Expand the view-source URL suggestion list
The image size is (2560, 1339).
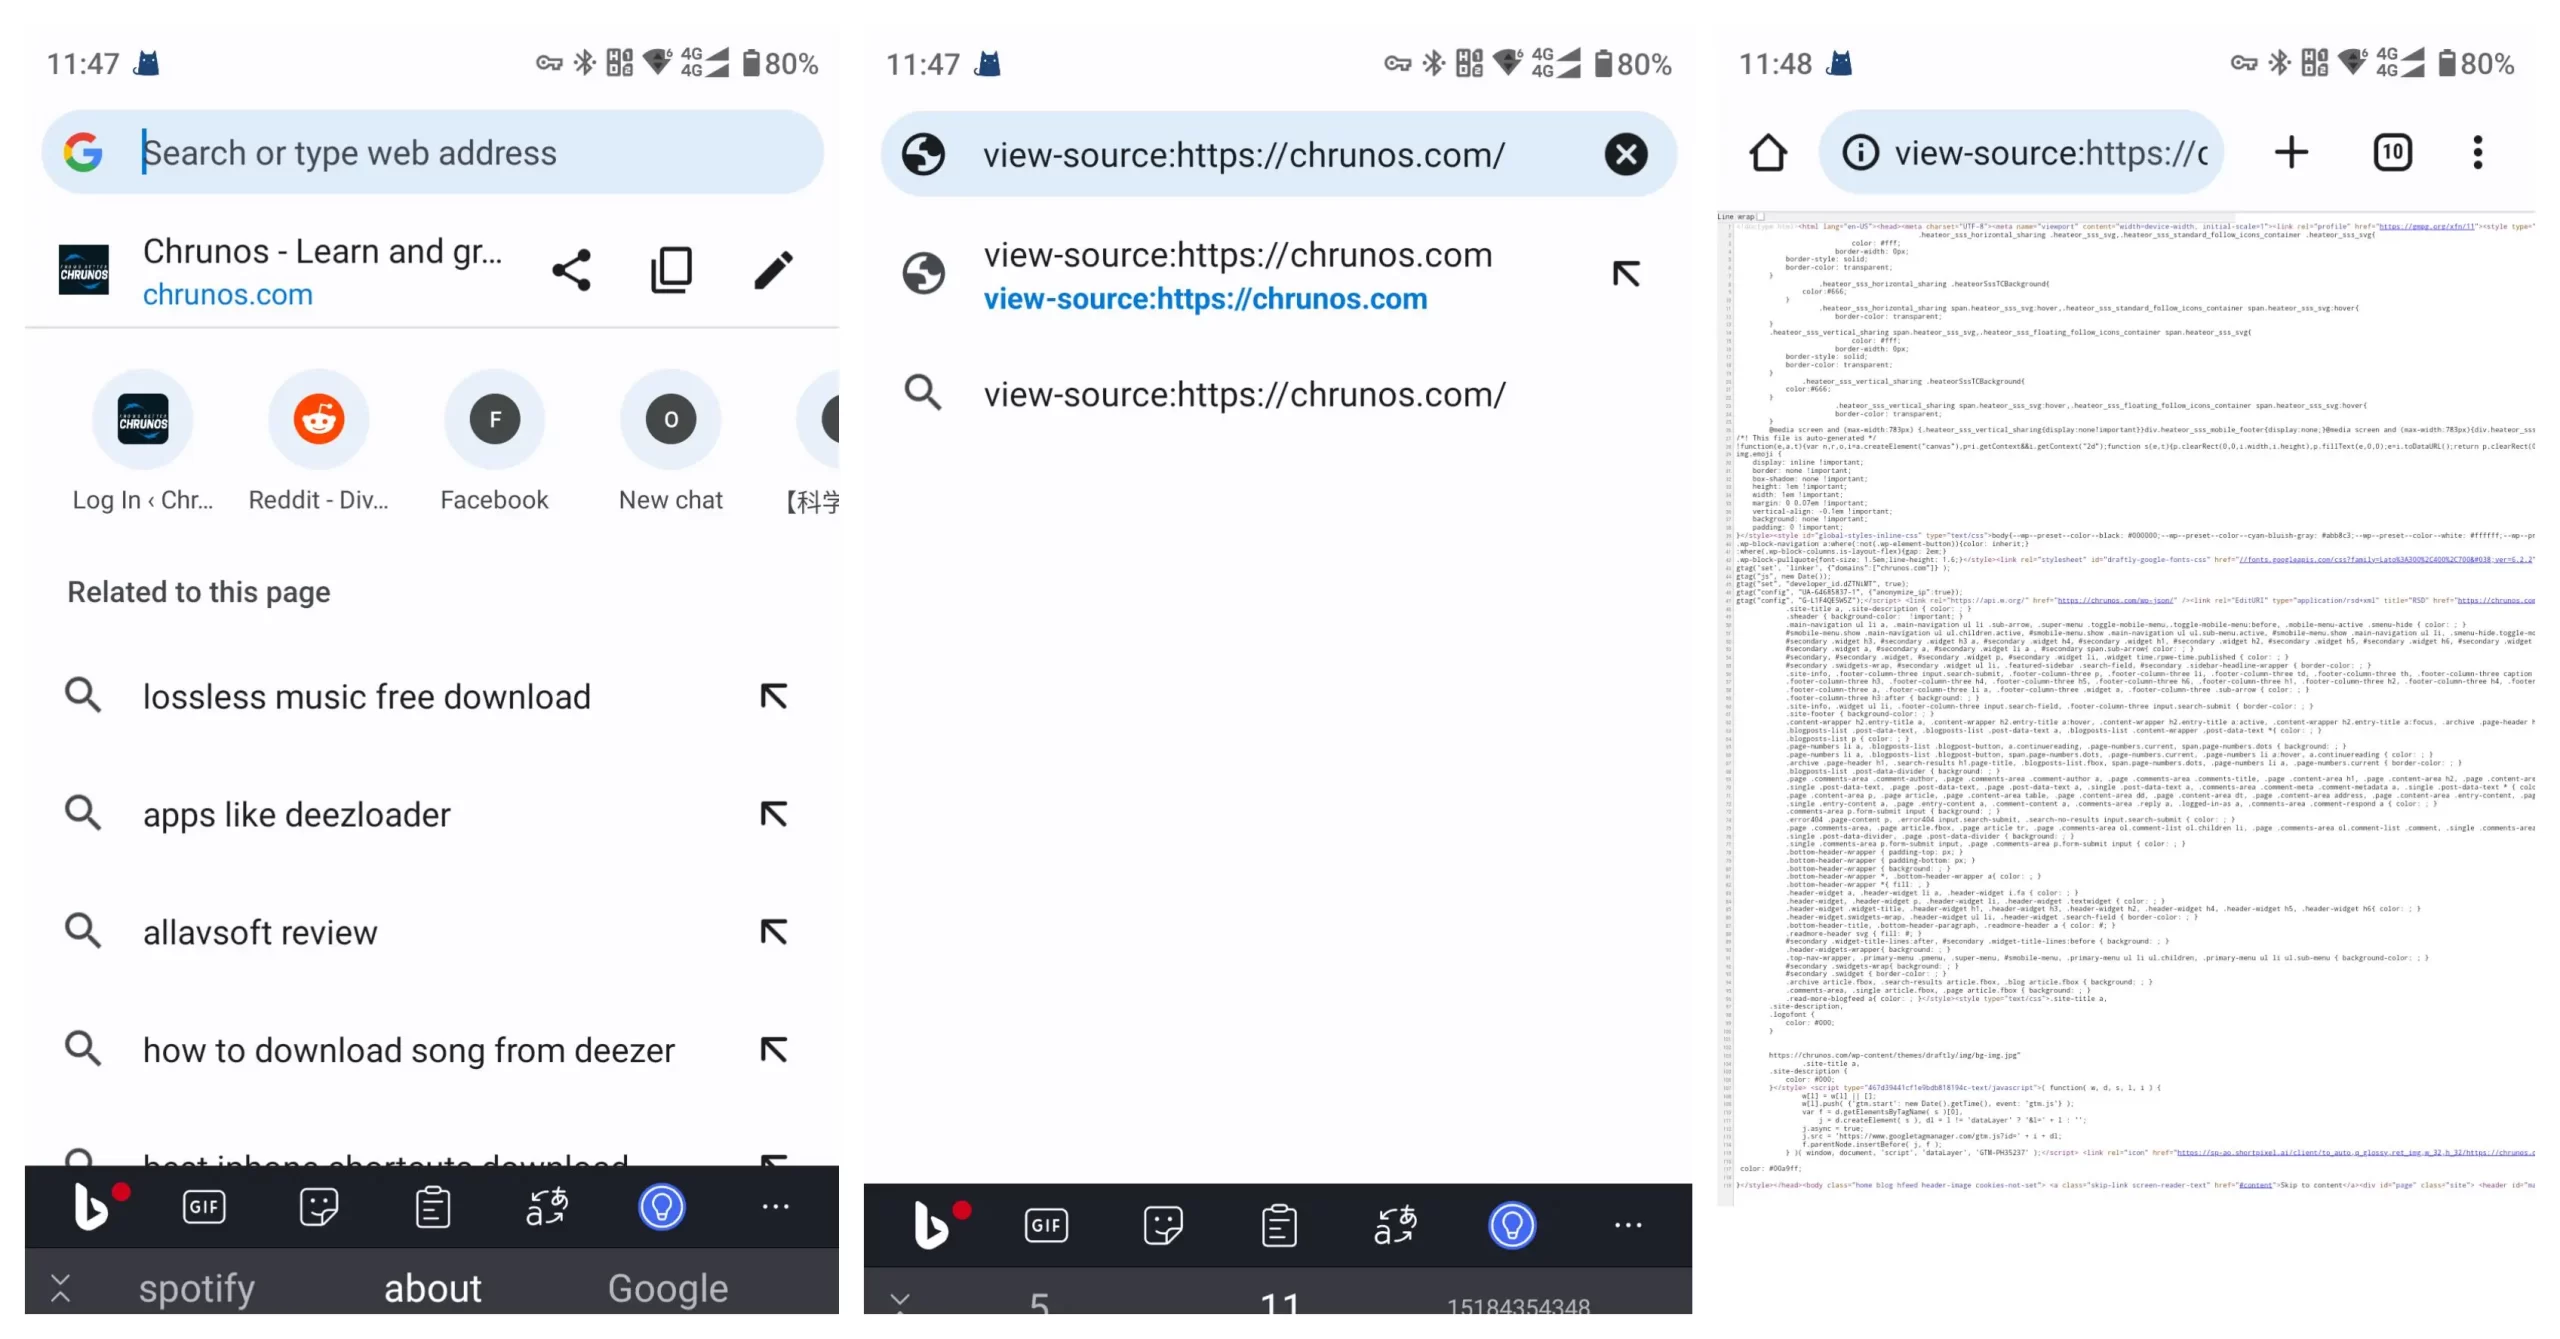1624,273
